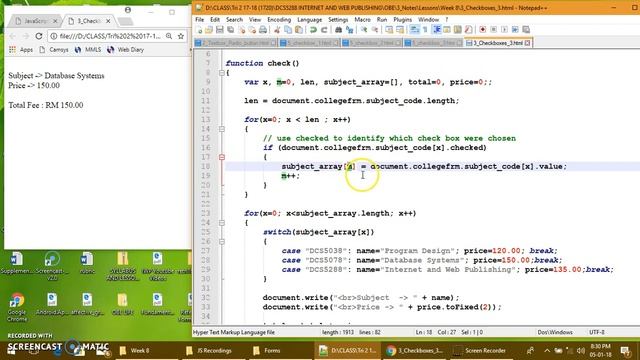This screenshot has width=640, height=360.
Task: Click the Redo arrow icon
Action: coord(324,29)
